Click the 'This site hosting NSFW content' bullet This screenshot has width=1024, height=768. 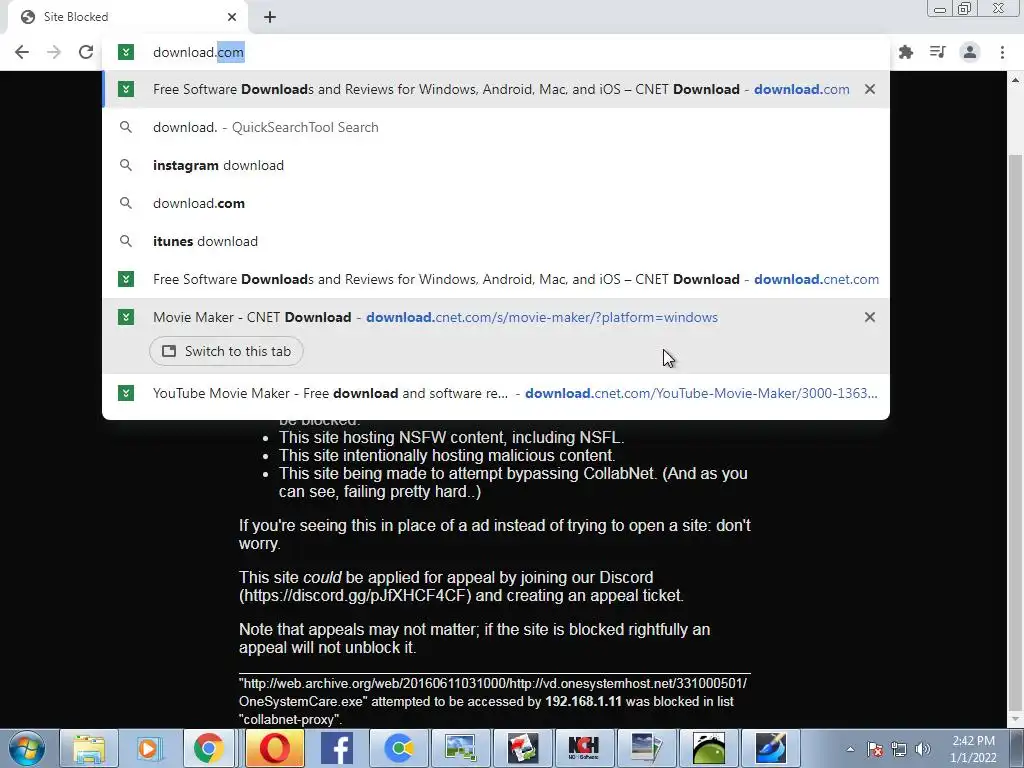[451, 438]
